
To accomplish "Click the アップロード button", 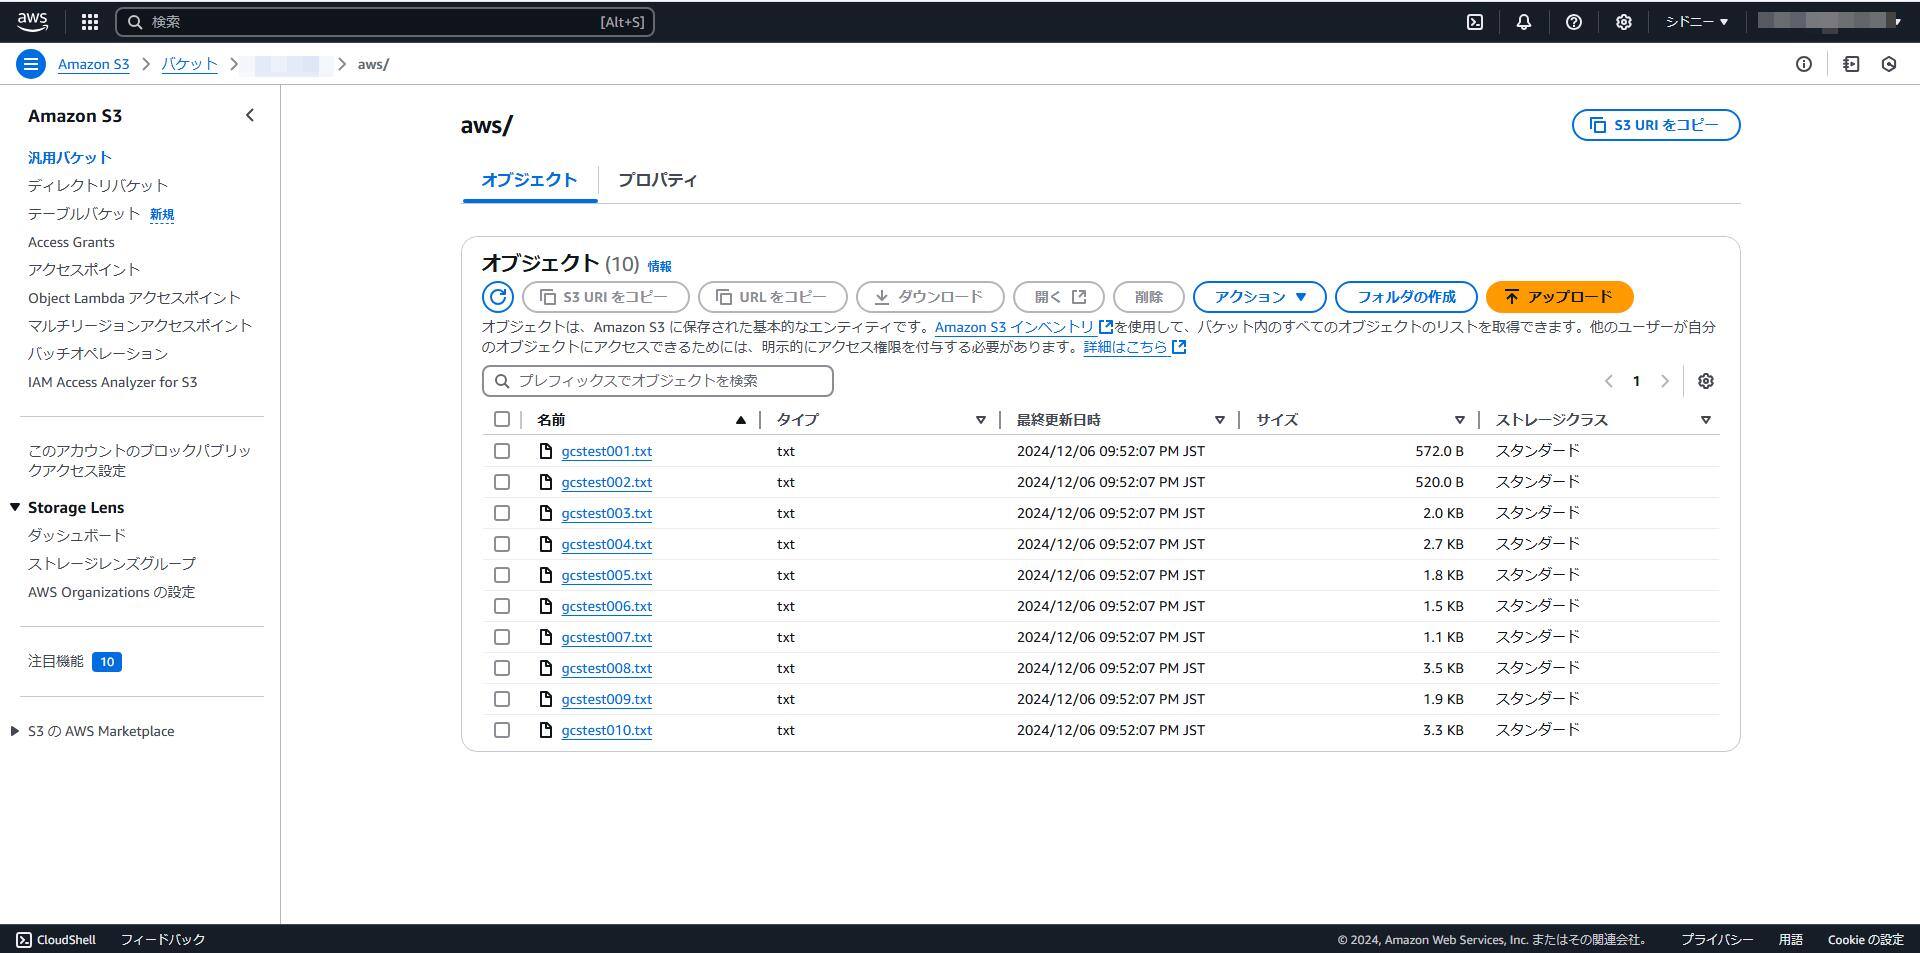I will (1559, 297).
